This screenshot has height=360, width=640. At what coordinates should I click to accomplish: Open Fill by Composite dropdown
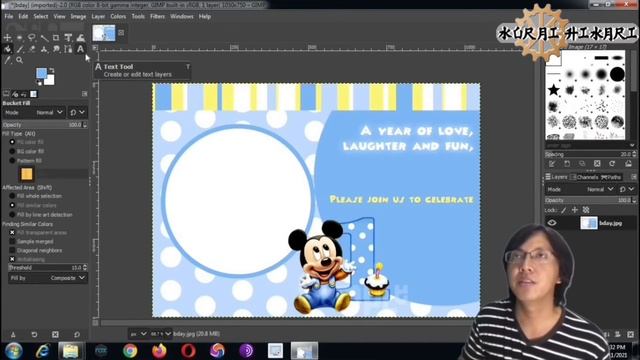(47, 278)
